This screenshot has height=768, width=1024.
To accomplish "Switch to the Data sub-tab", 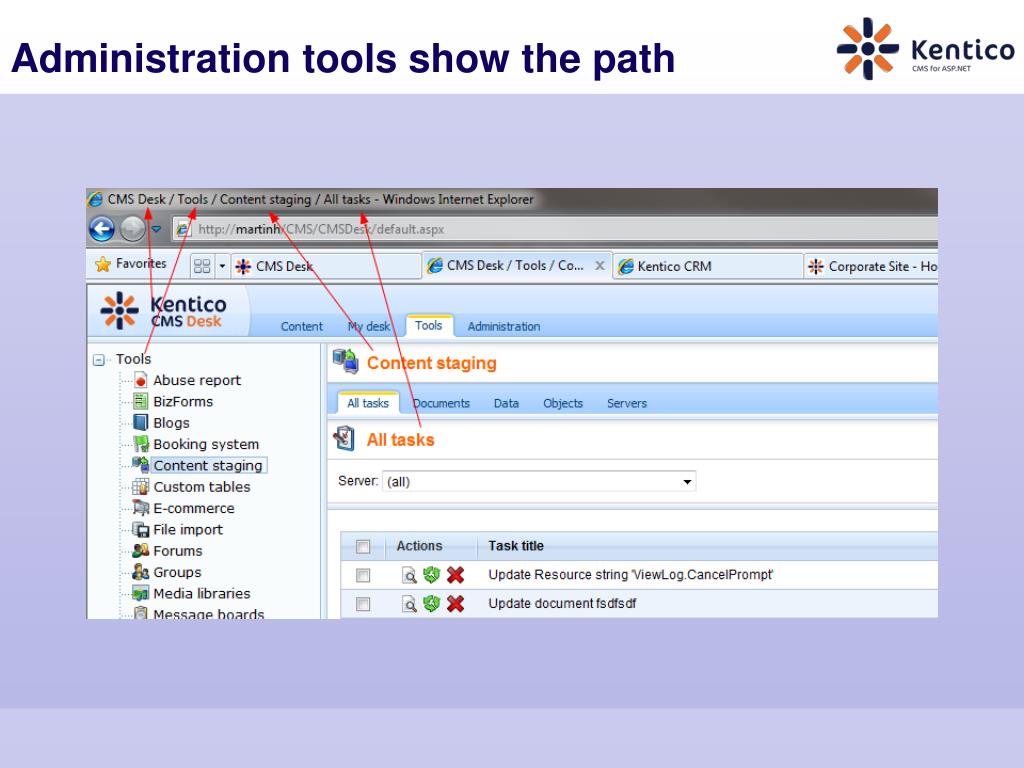I will (x=506, y=404).
